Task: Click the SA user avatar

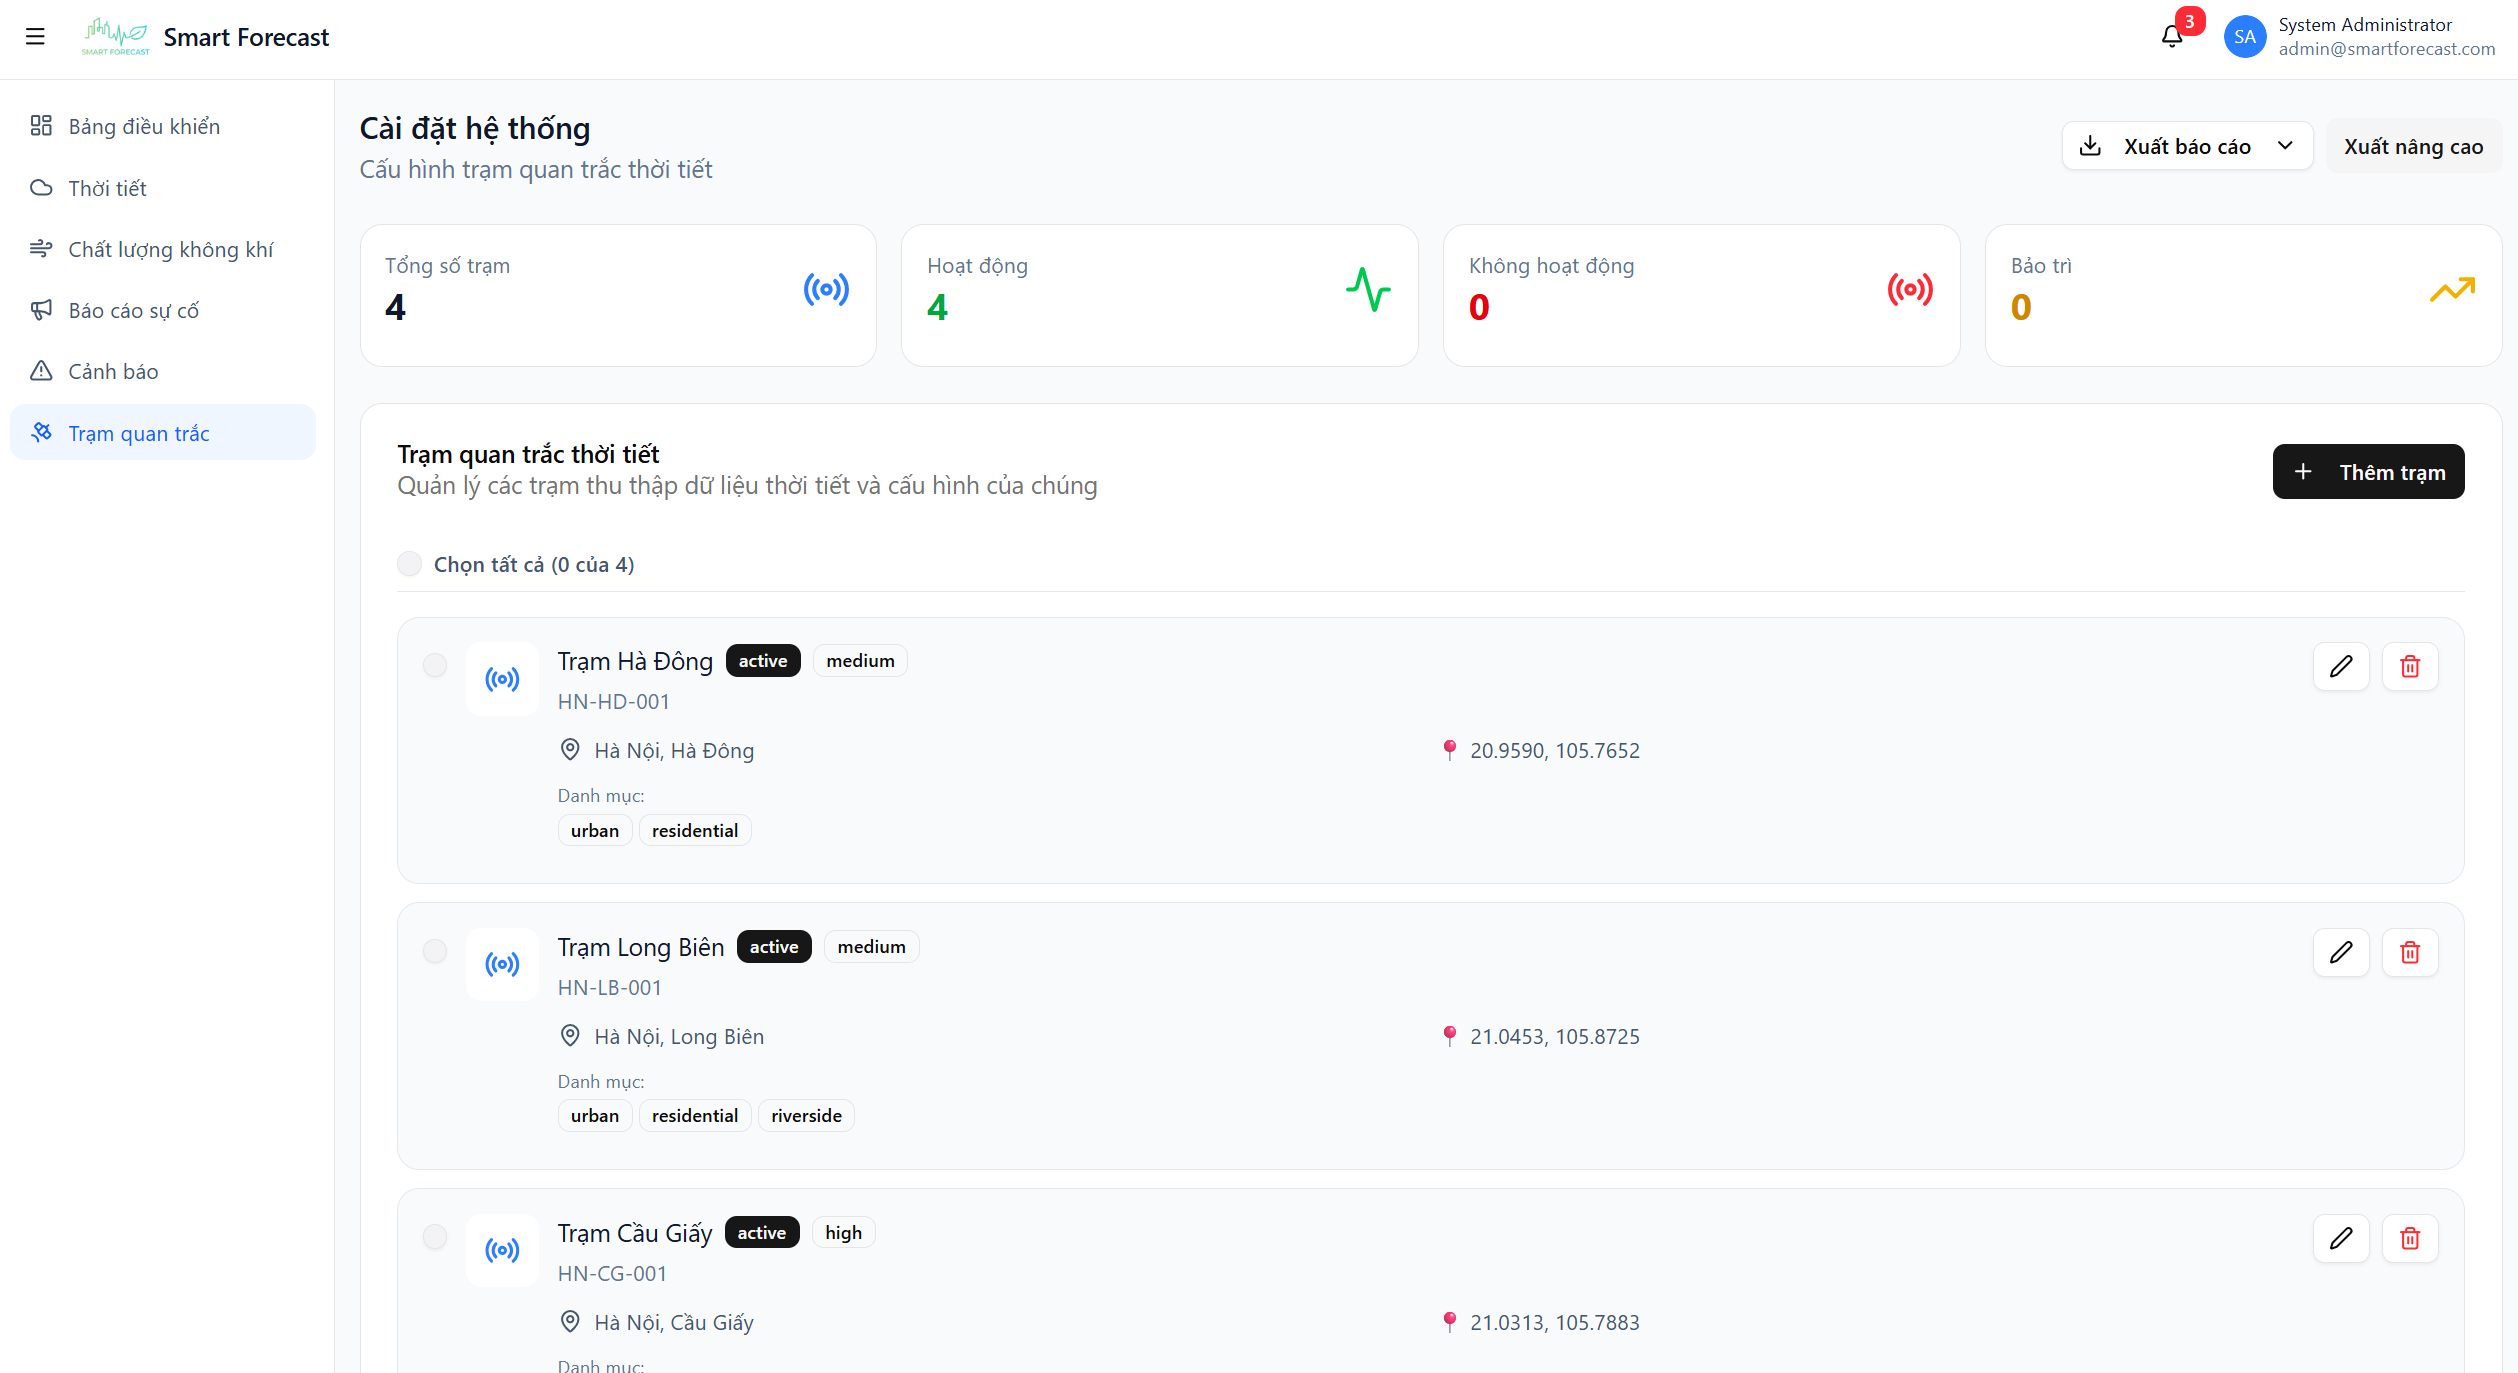Action: click(2244, 37)
